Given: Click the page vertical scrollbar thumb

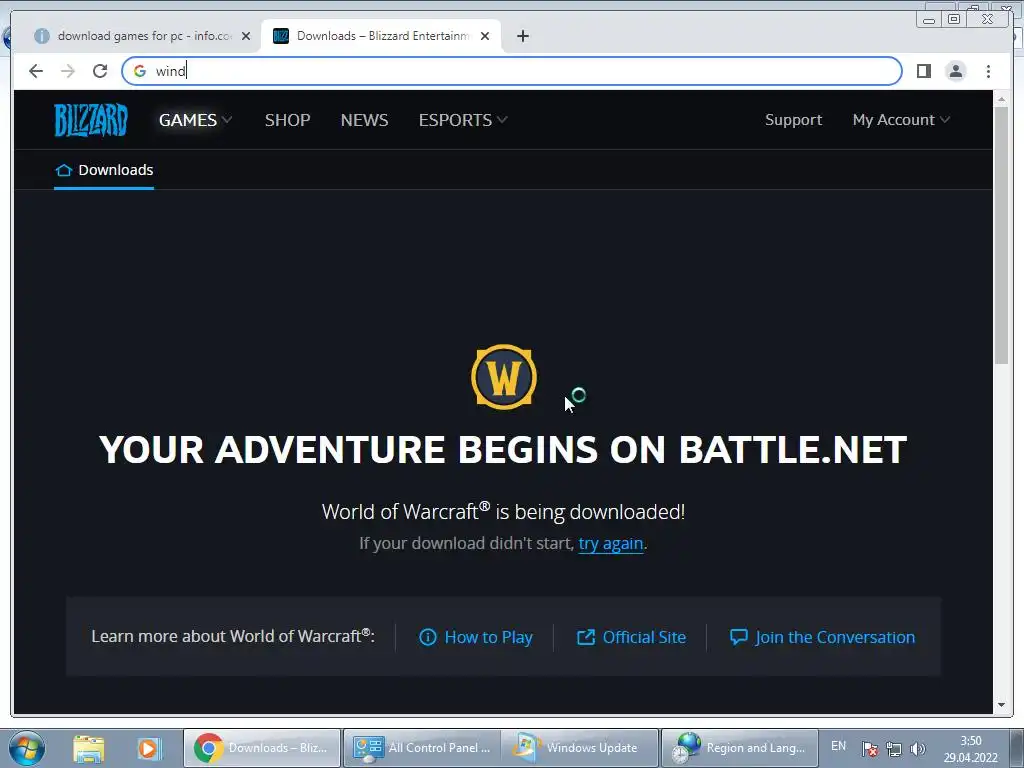Looking at the screenshot, I should (1001, 235).
